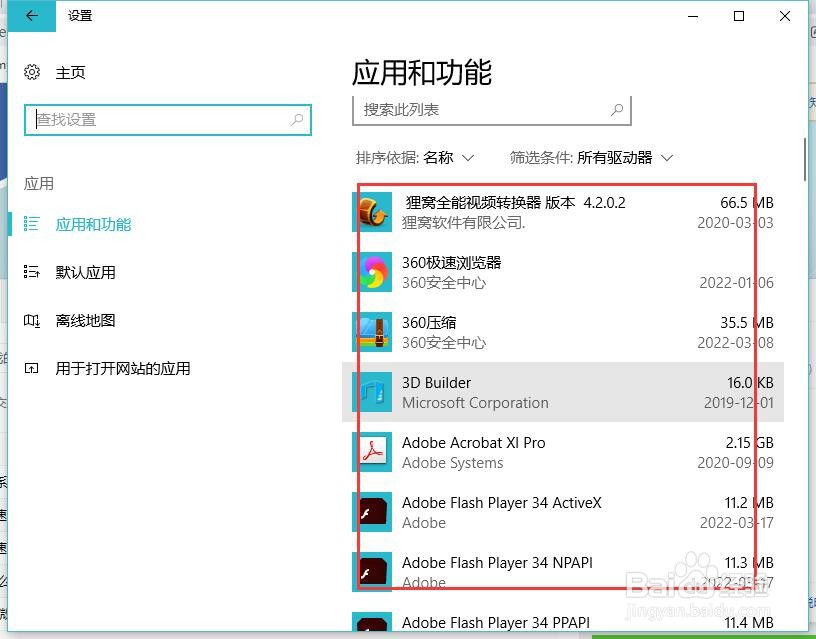Click the Microsoft Corporation publisher text
Viewport: 816px width, 639px height.
(475, 403)
